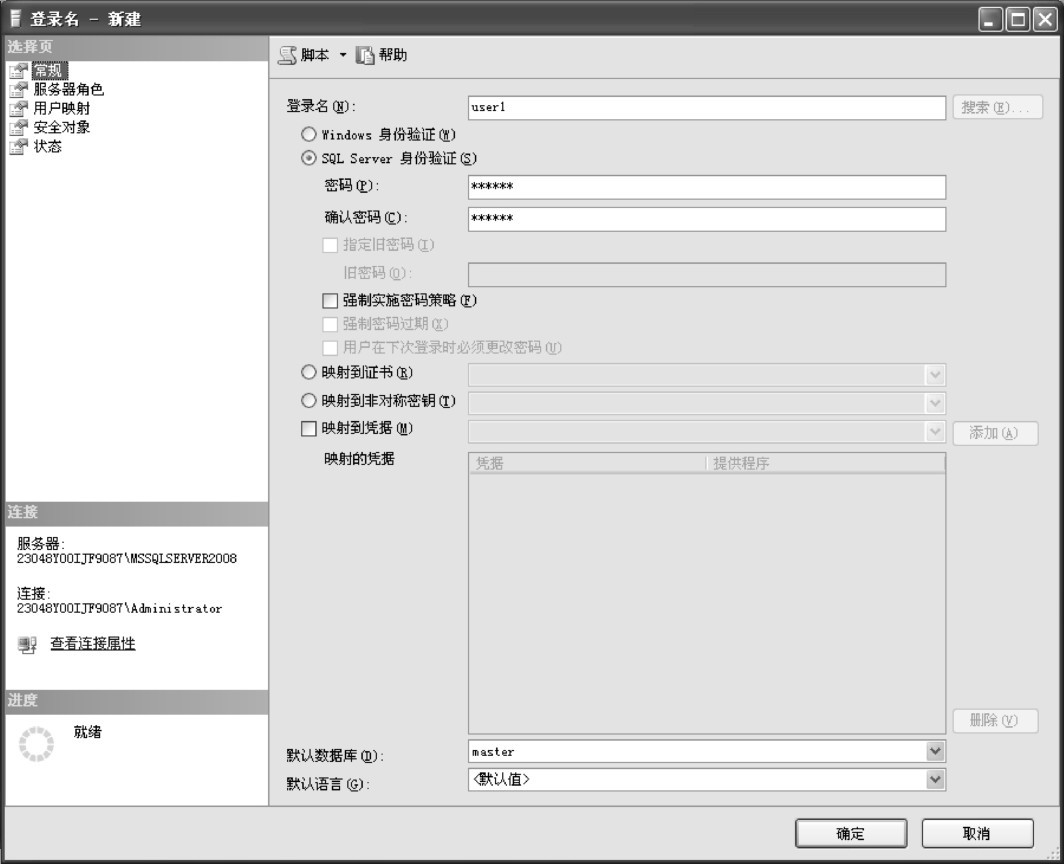Screen dimensions: 1064x864
Task: Maximize the 登录名 - 新建 window
Action: click(x=1017, y=19)
